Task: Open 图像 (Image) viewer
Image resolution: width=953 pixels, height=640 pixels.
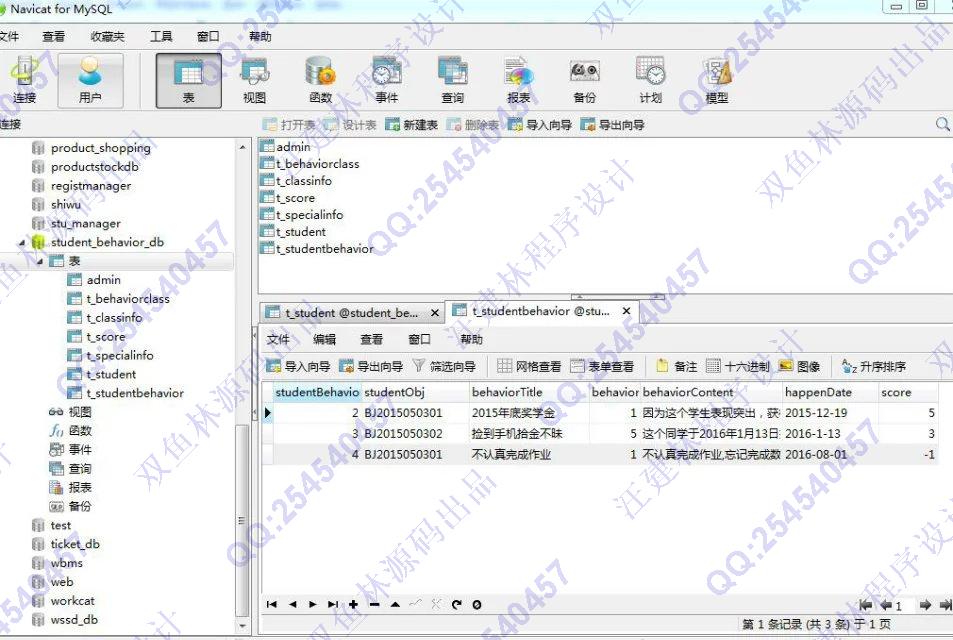Action: click(799, 366)
